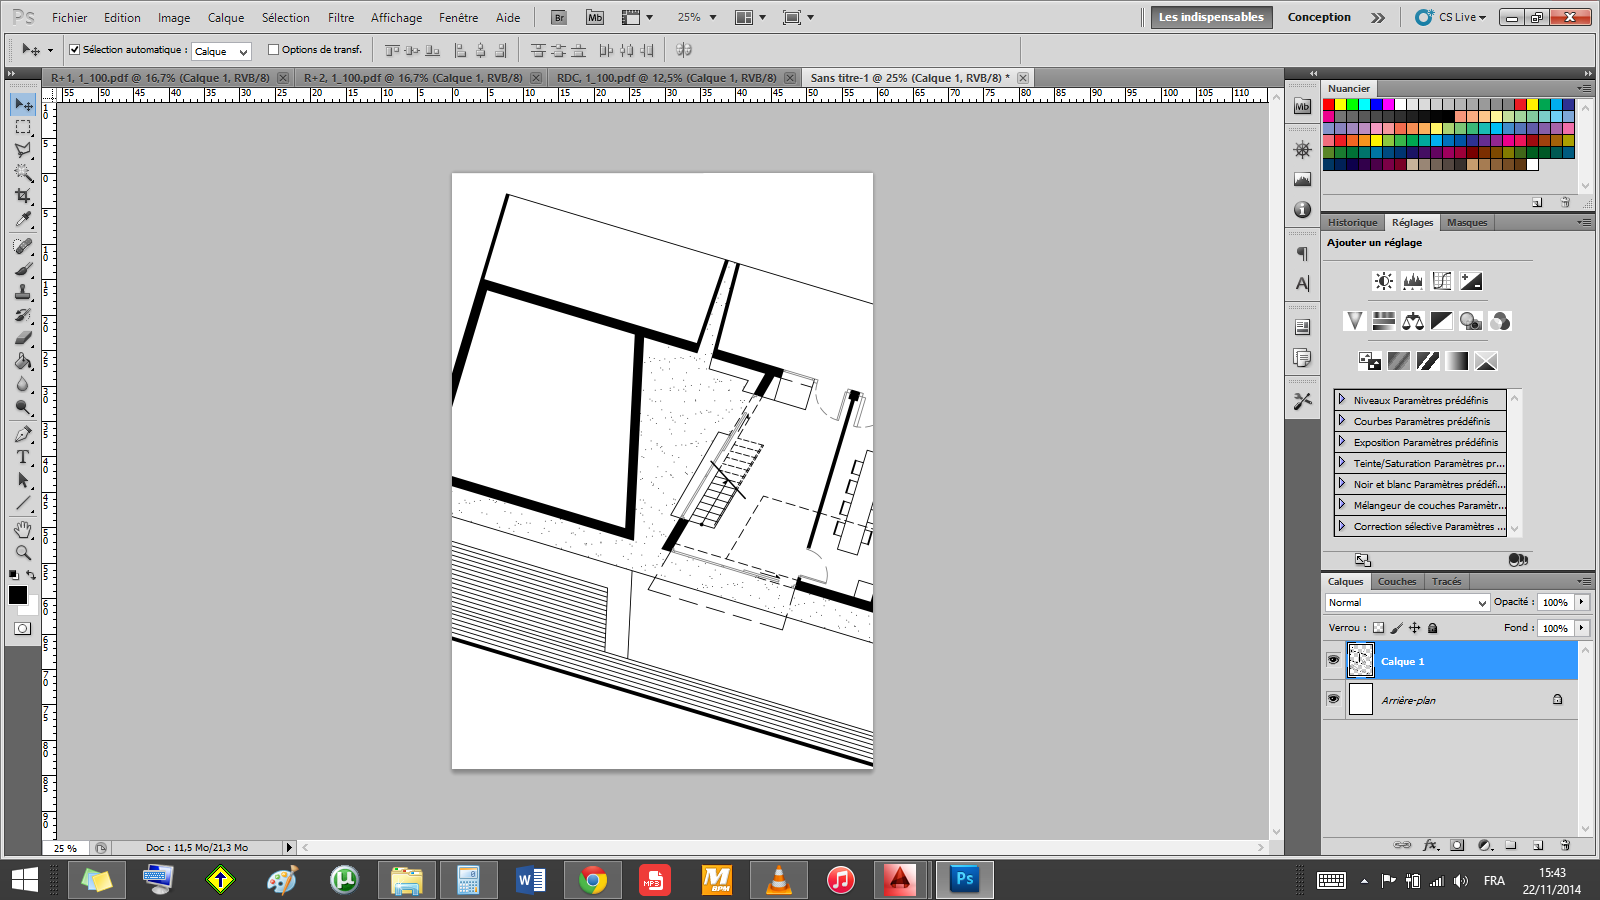Viewport: 1600px width, 900px height.
Task: Add a Curves adjustment
Action: click(1442, 281)
